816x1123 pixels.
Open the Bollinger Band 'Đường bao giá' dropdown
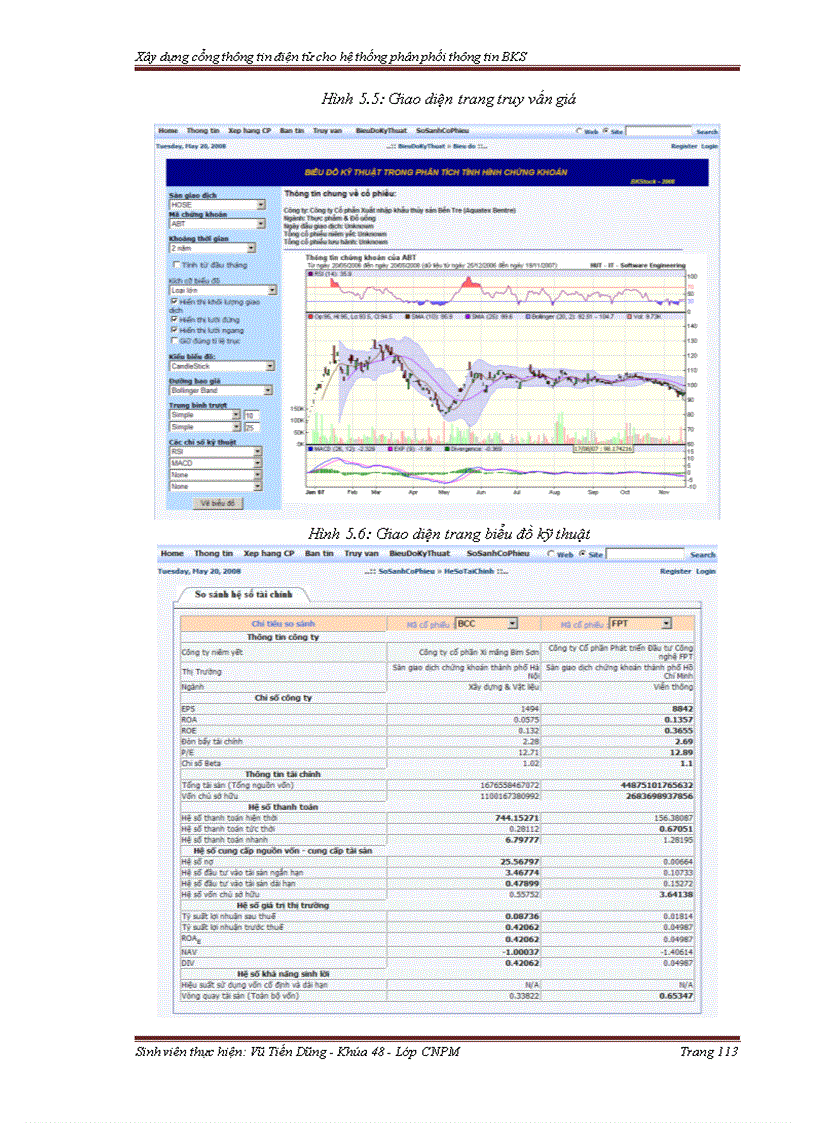268,391
